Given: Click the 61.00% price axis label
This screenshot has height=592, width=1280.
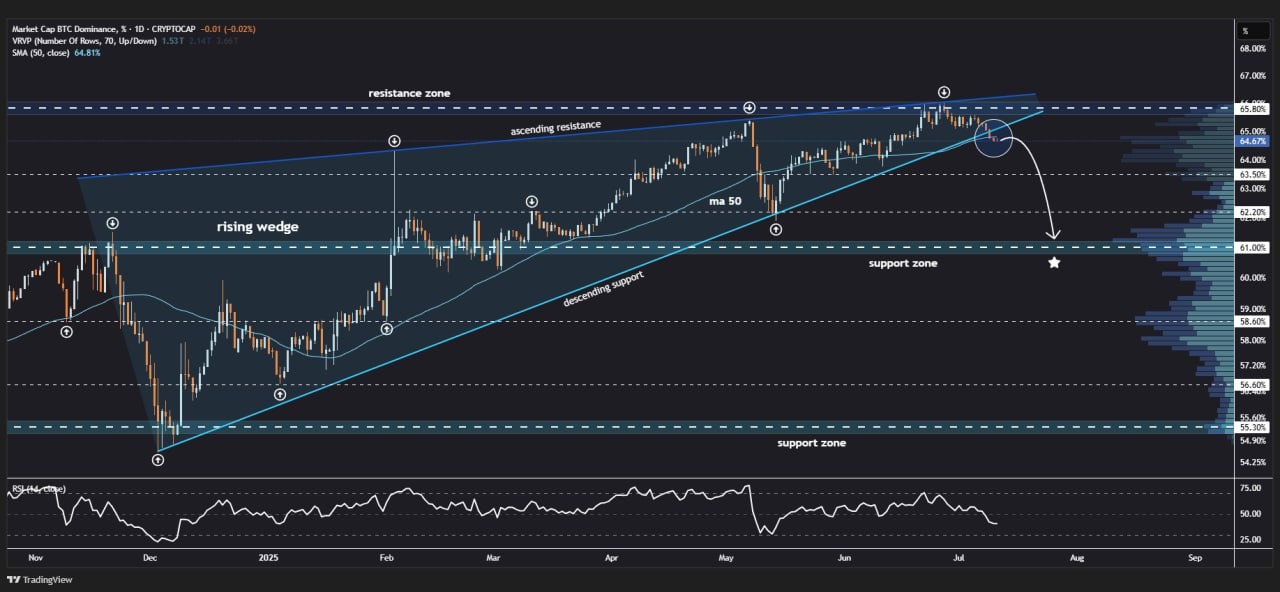Looking at the screenshot, I should [1253, 247].
